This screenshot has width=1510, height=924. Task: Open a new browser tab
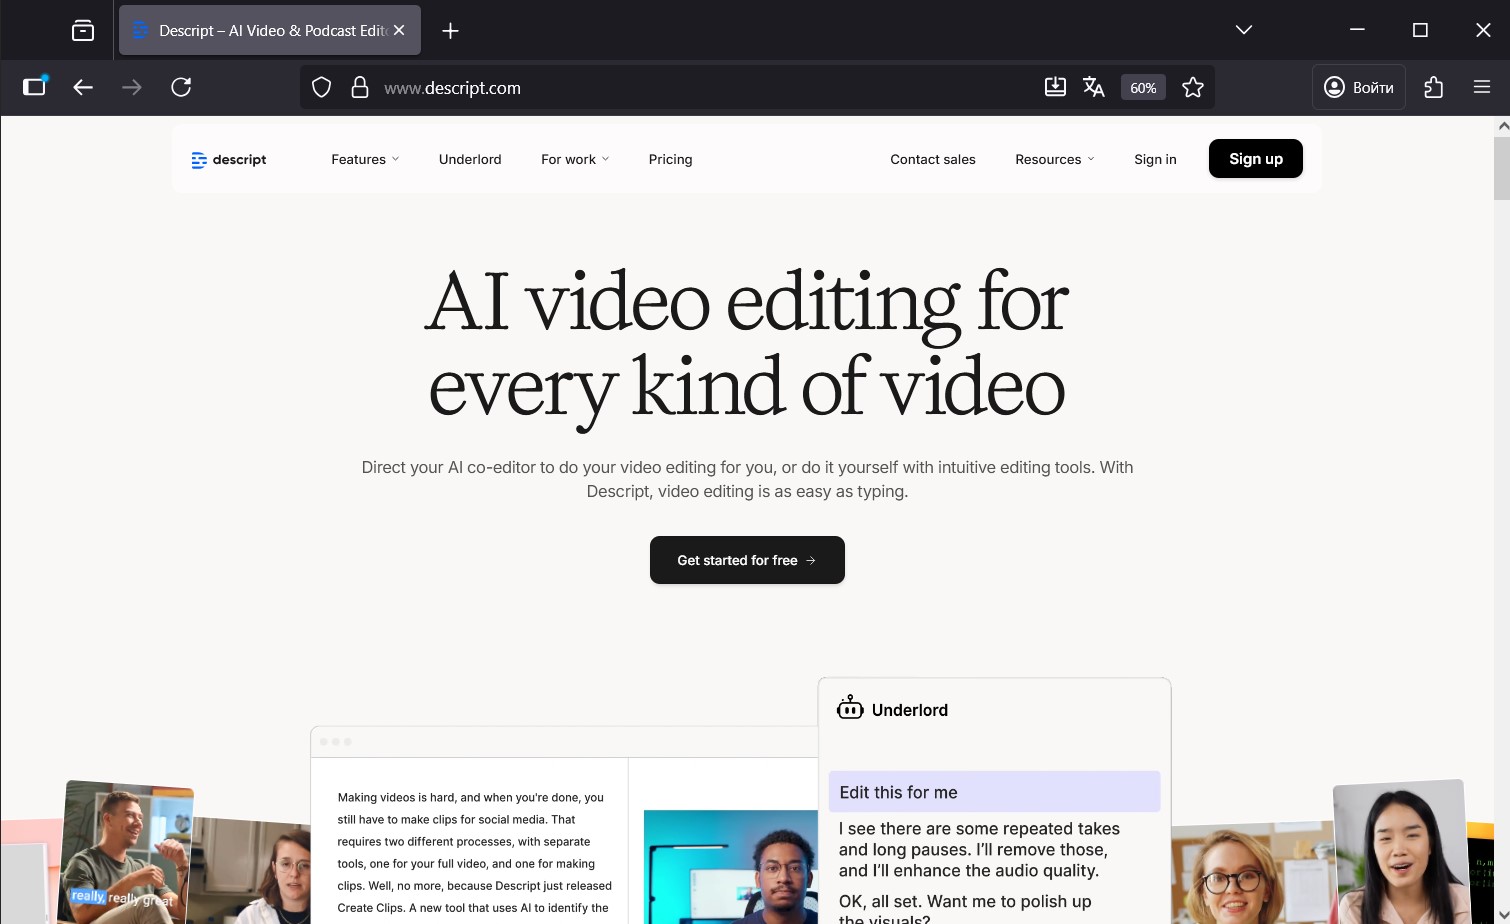[x=450, y=31]
